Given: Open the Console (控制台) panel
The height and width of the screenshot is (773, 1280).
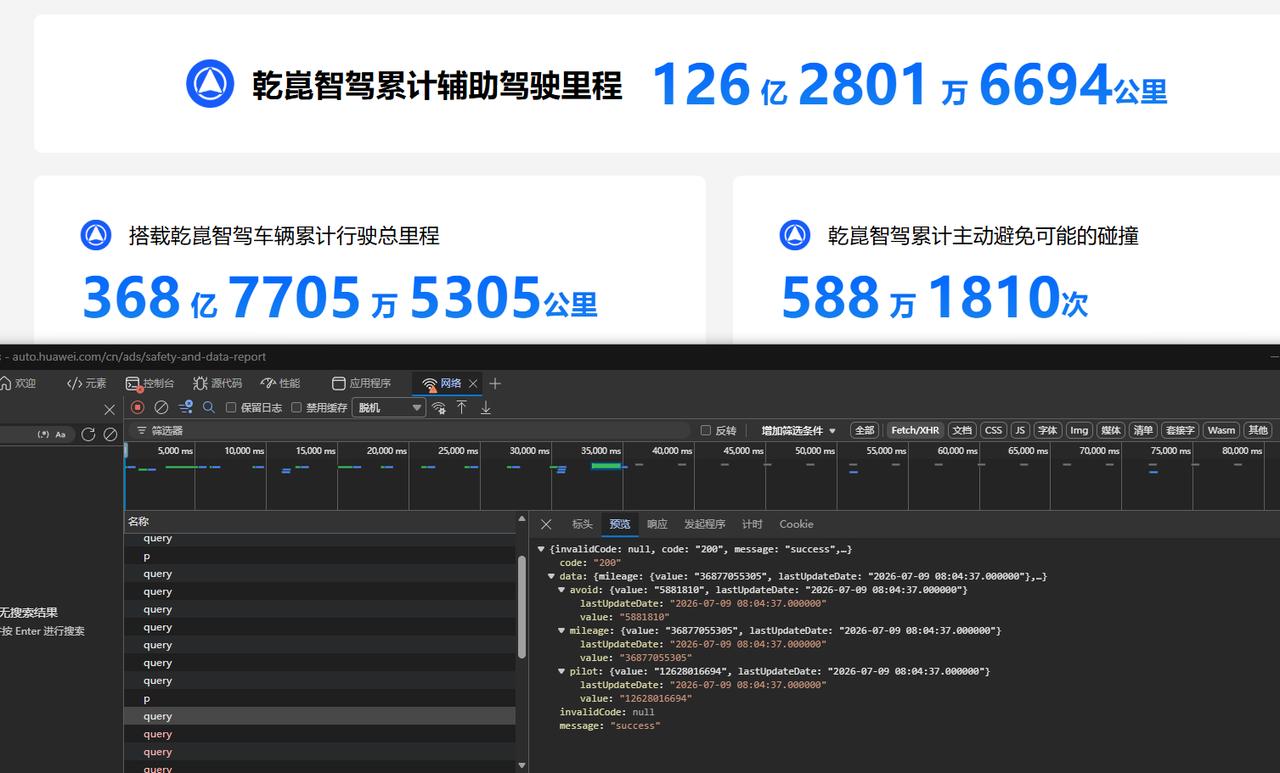Looking at the screenshot, I should 150,383.
